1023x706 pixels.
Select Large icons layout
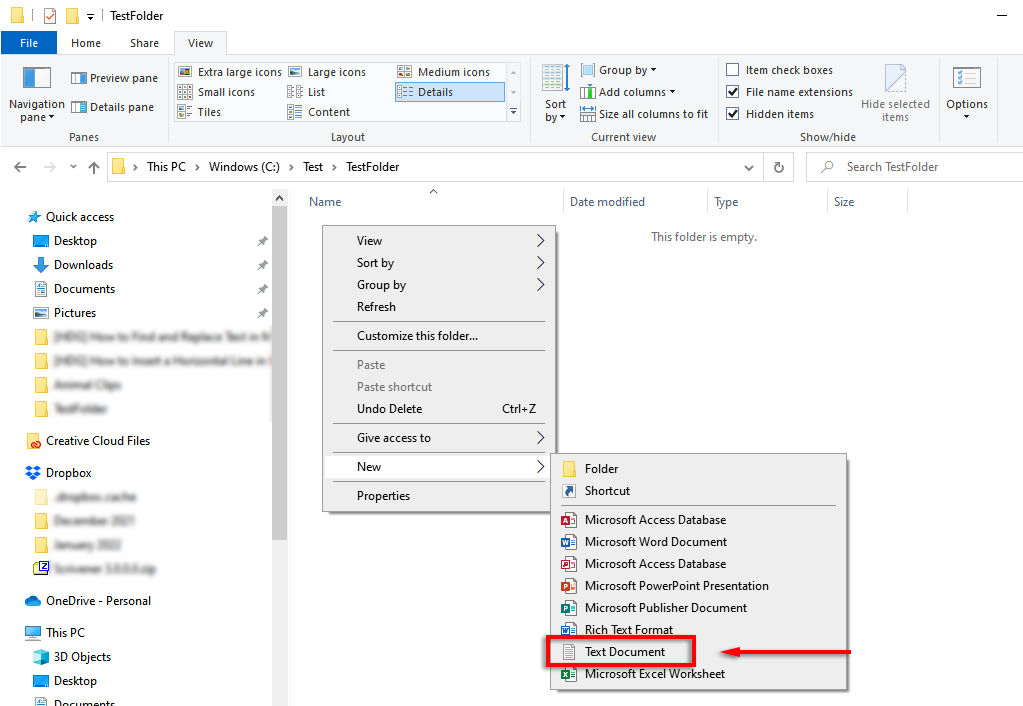pos(328,72)
